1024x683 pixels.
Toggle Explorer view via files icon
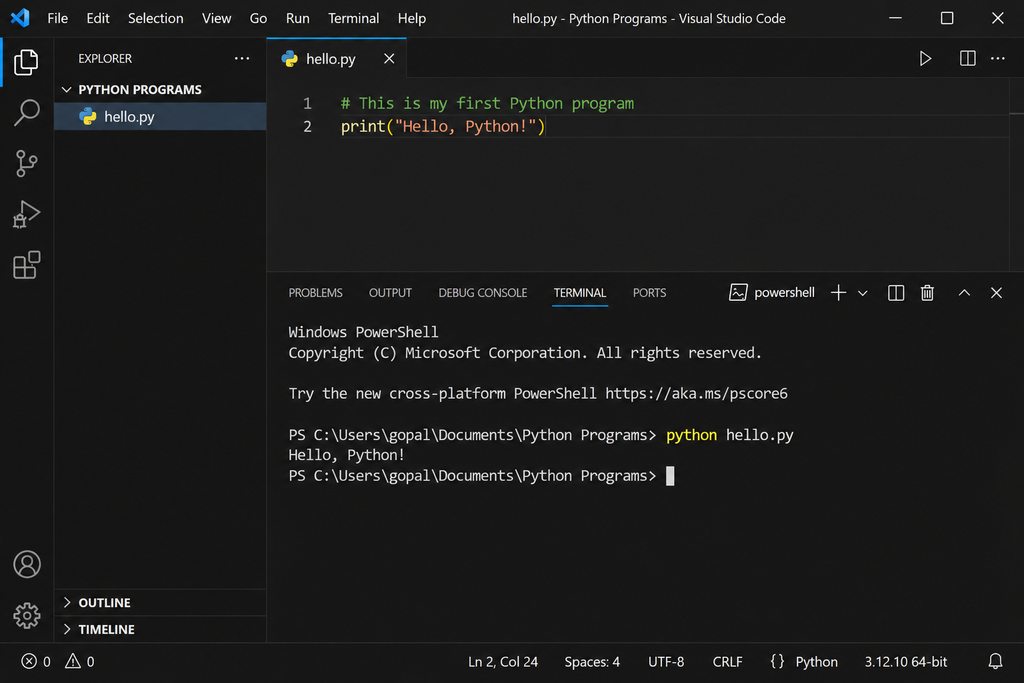coord(27,62)
